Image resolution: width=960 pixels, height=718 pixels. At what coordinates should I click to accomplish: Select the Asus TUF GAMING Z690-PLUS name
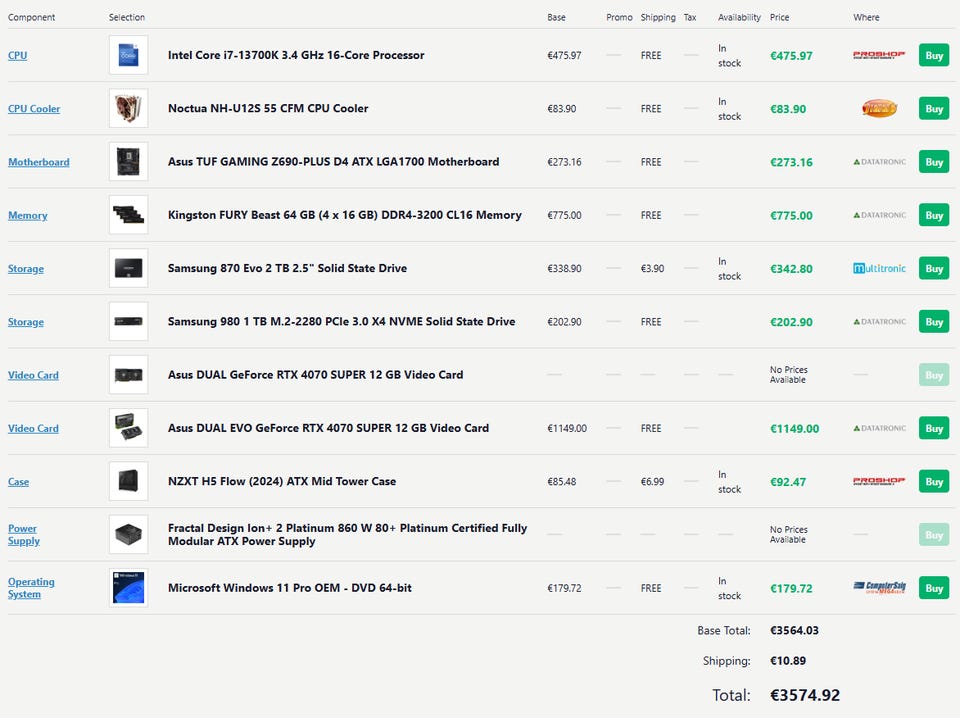click(x=334, y=162)
